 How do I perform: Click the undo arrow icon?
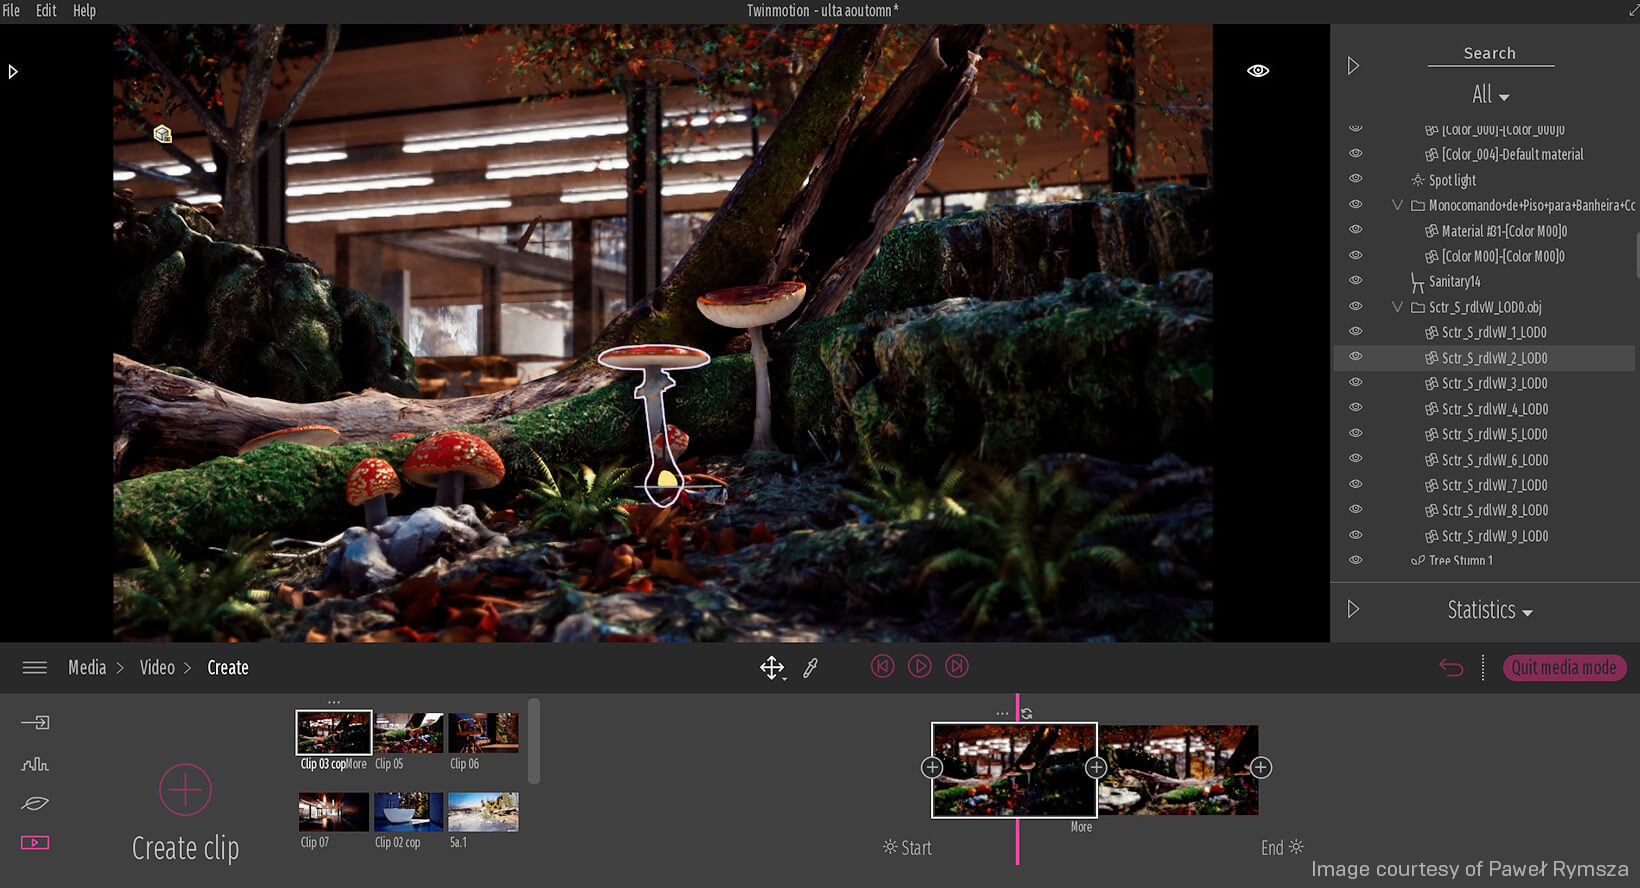coord(1450,667)
